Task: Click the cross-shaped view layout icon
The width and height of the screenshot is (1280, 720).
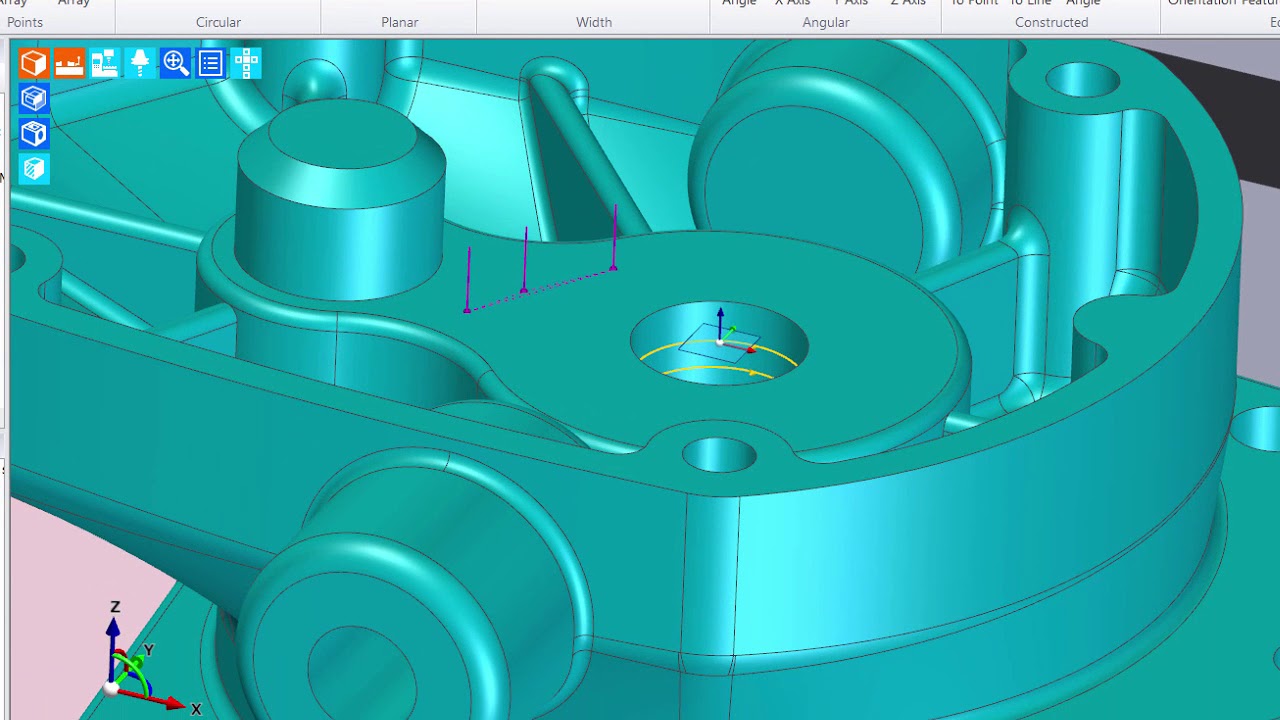Action: pyautogui.click(x=246, y=63)
